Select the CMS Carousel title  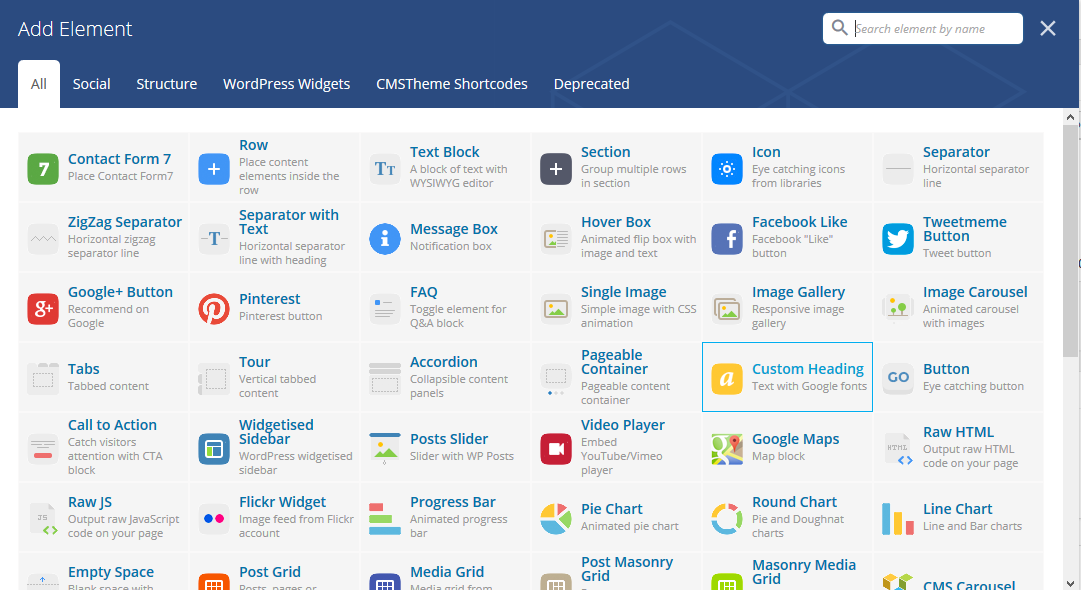pos(969,585)
